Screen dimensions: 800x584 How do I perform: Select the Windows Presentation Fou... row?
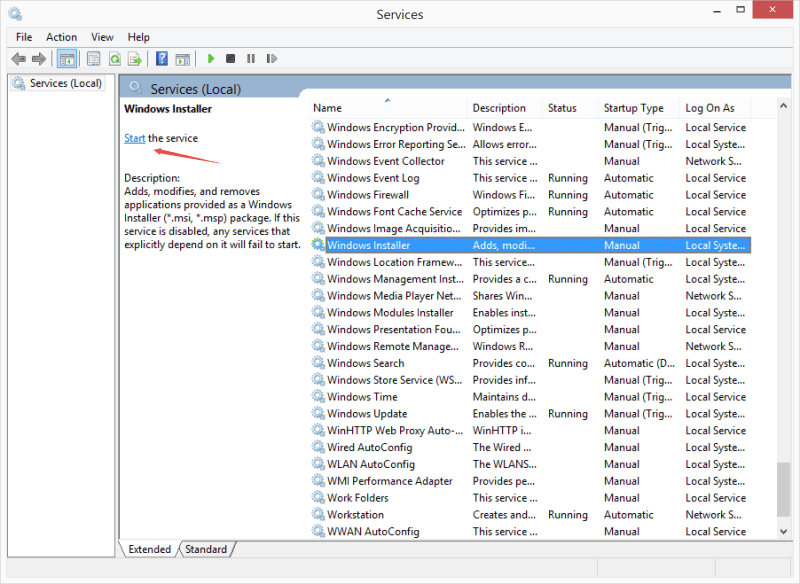[x=530, y=329]
